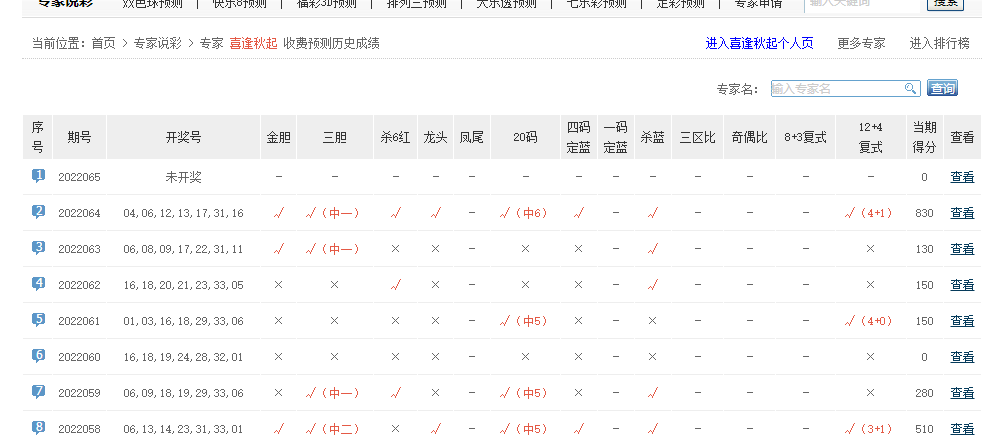Click row number 2 speech-bubble icon
This screenshot has height=444, width=995.
click(38, 212)
